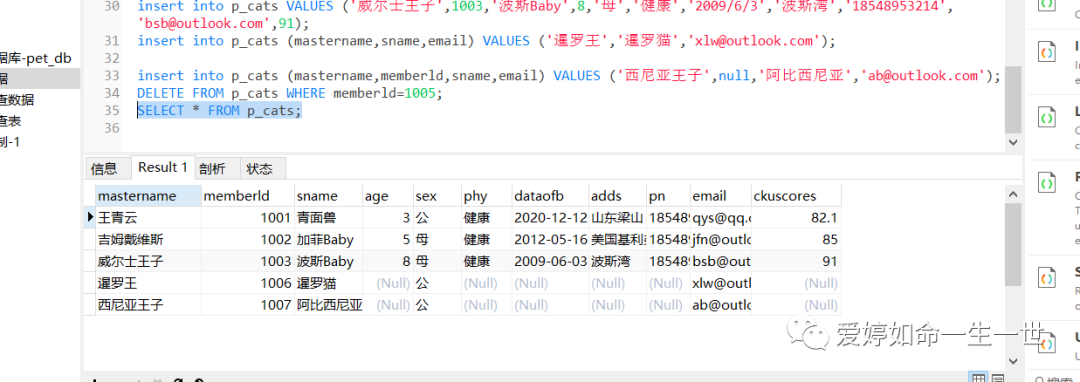This screenshot has height=382, width=1080.
Task: Select the 查表 item in the left tree
Action: [11, 121]
